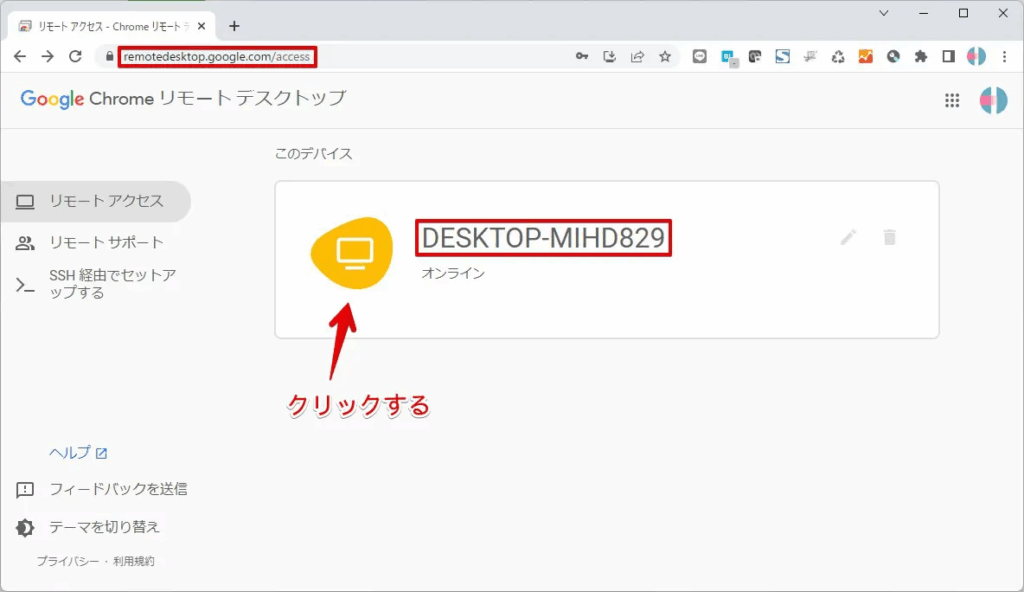Open the Chrome three-dot menu
1024x592 pixels.
1004,57
